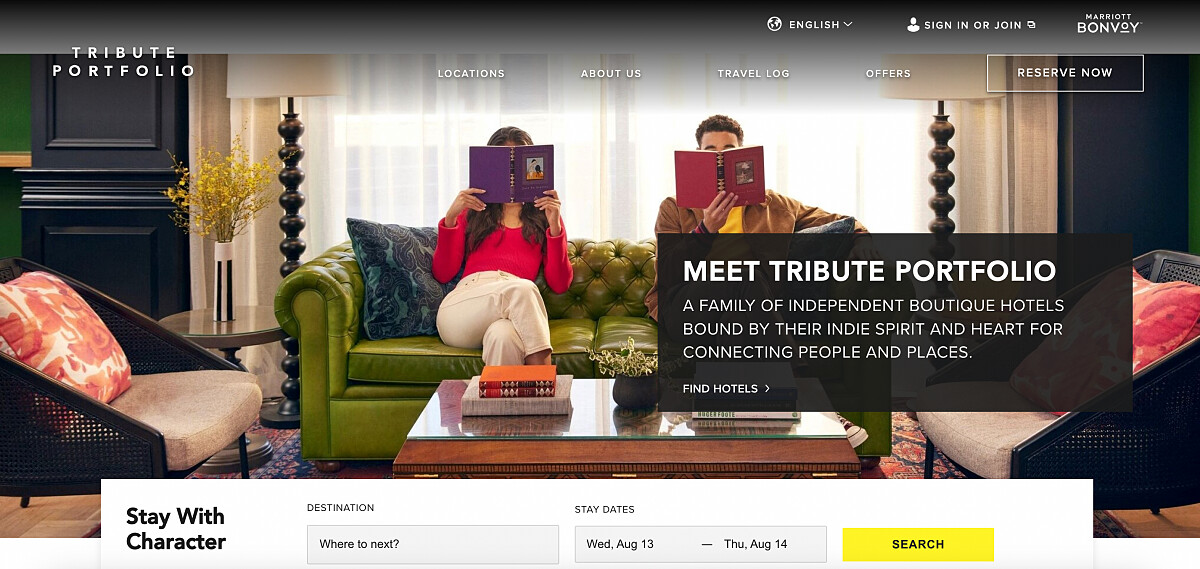Focus the Where to next destination field
Viewport: 1200px width, 569px height.
click(x=433, y=544)
